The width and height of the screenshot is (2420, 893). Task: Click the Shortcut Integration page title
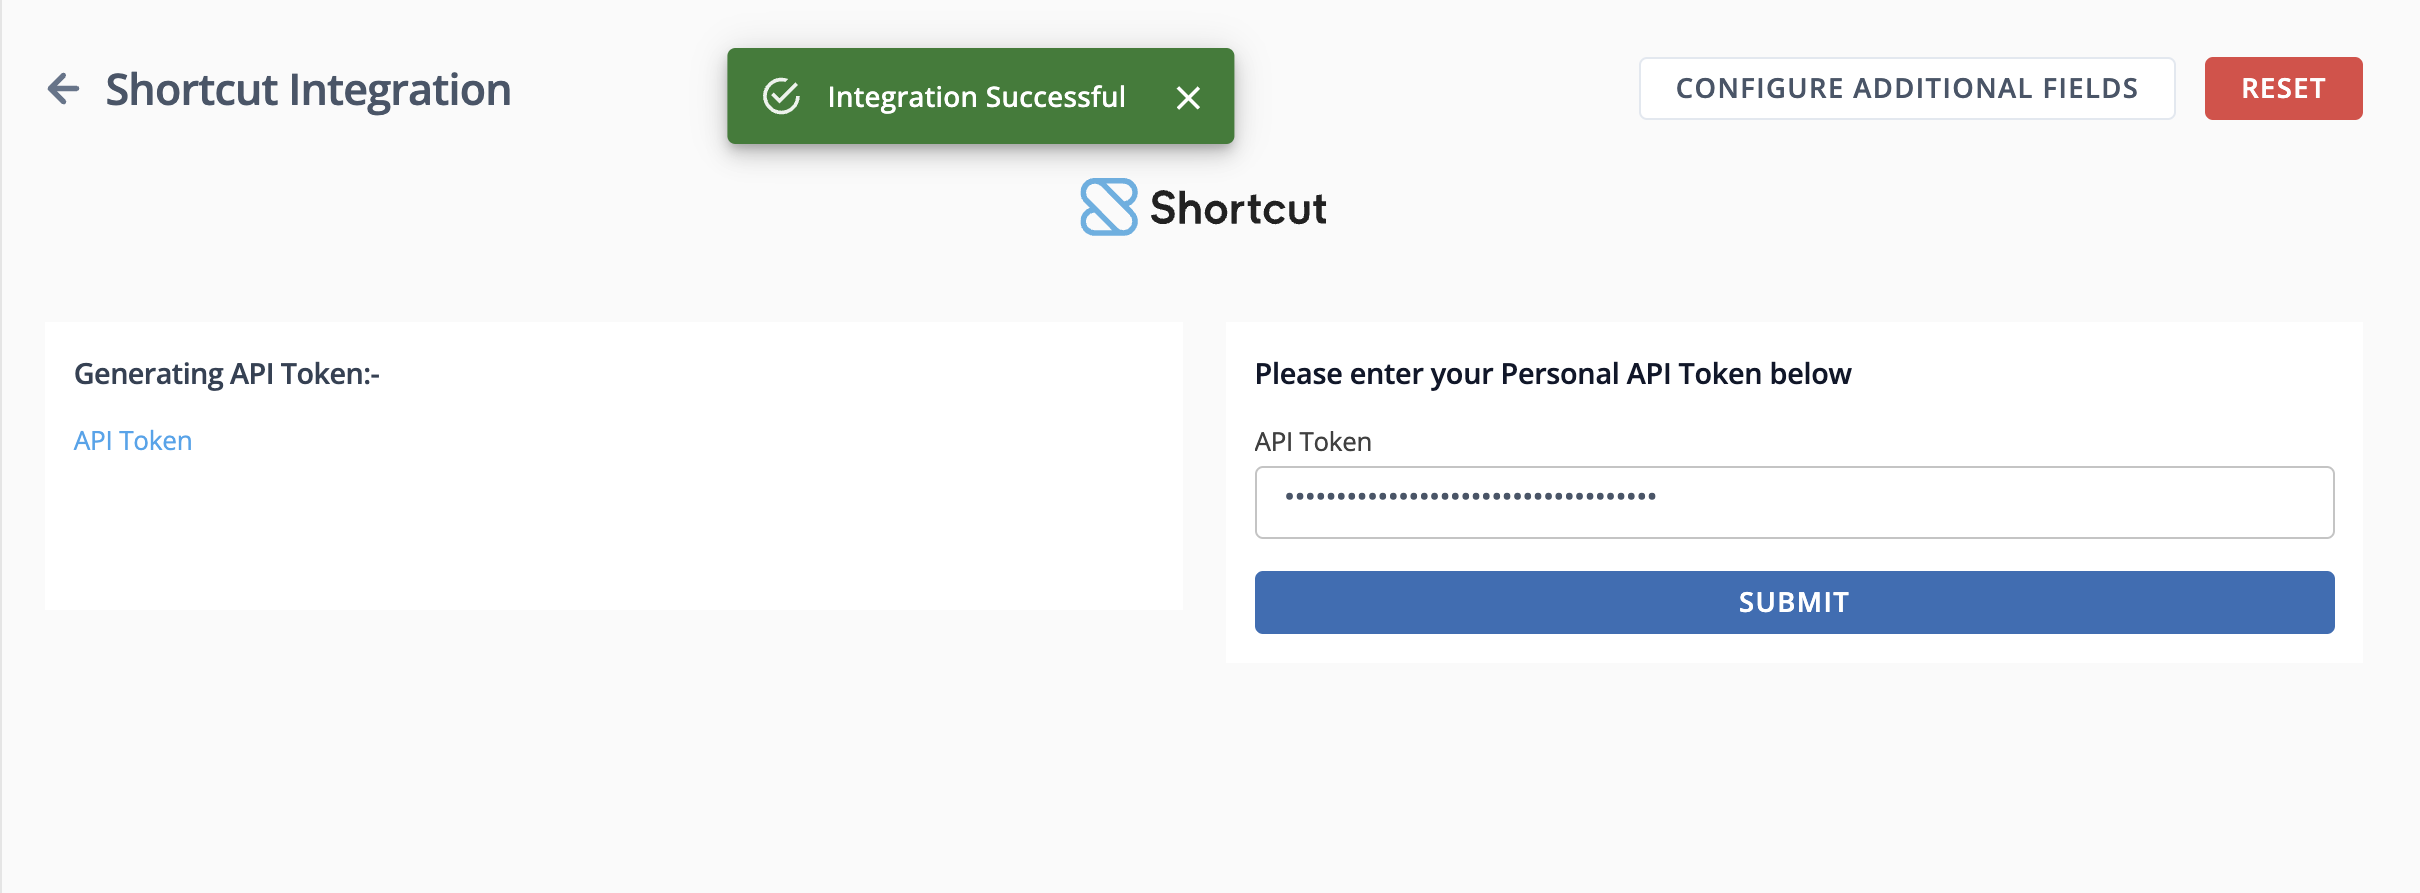(308, 90)
